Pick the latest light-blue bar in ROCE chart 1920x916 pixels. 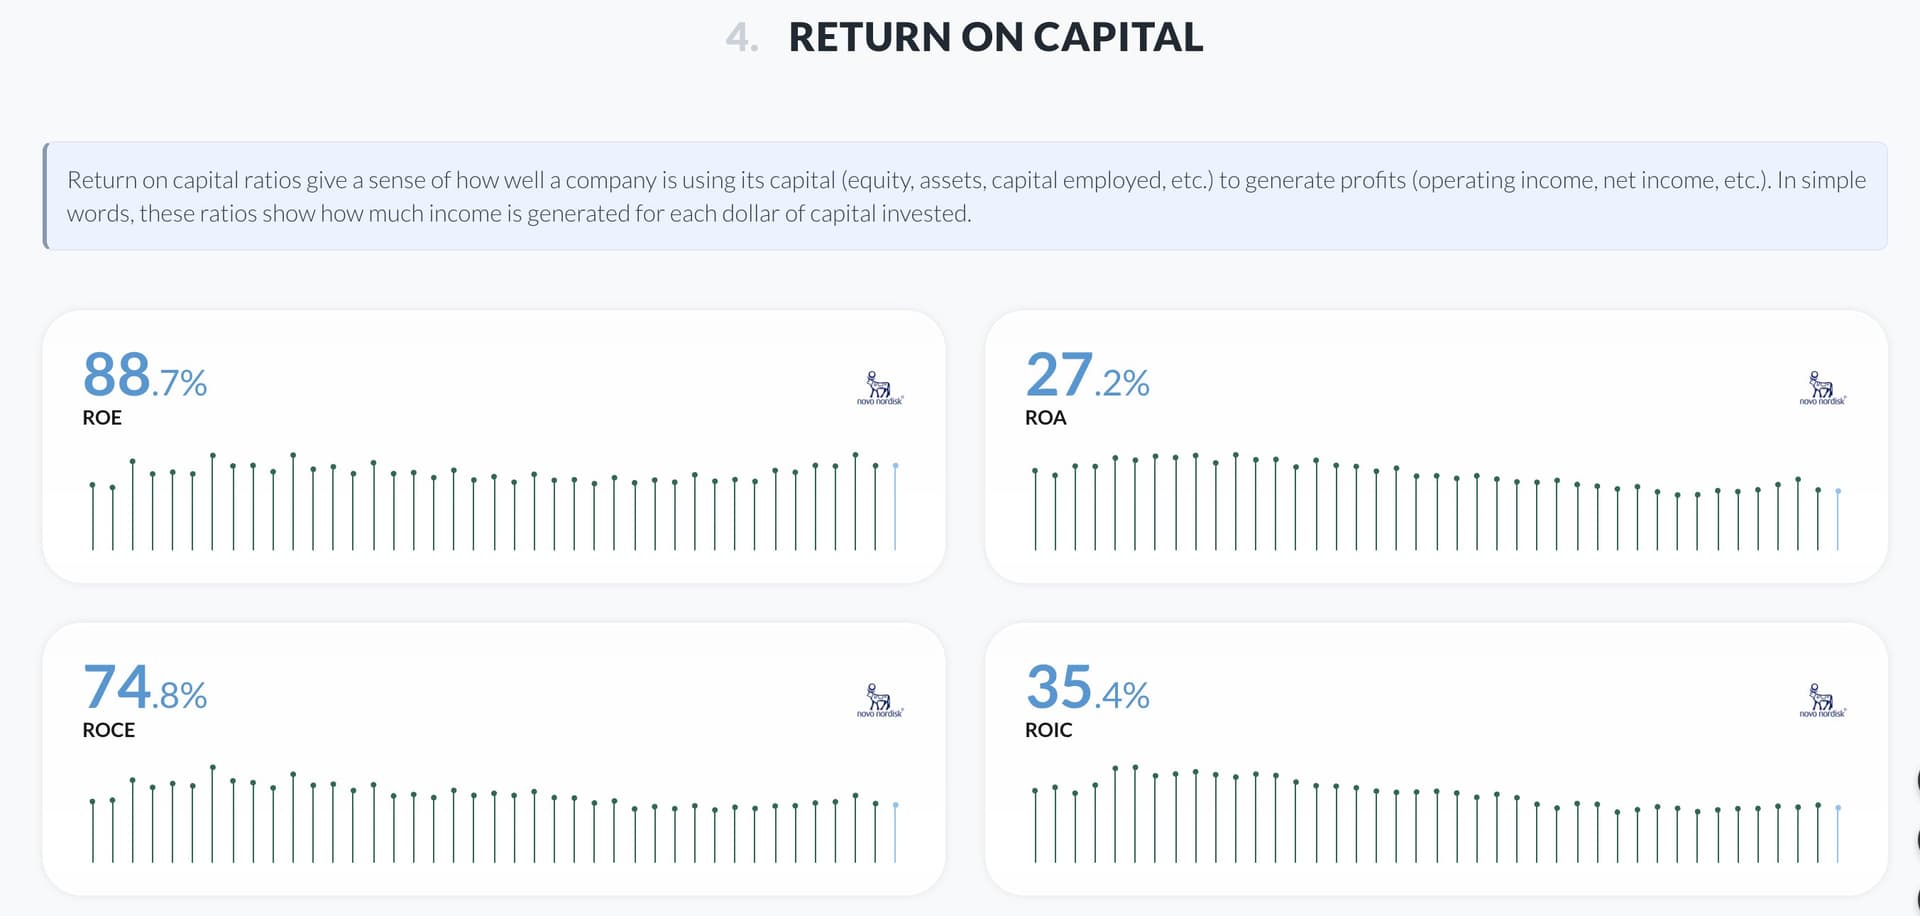point(895,833)
